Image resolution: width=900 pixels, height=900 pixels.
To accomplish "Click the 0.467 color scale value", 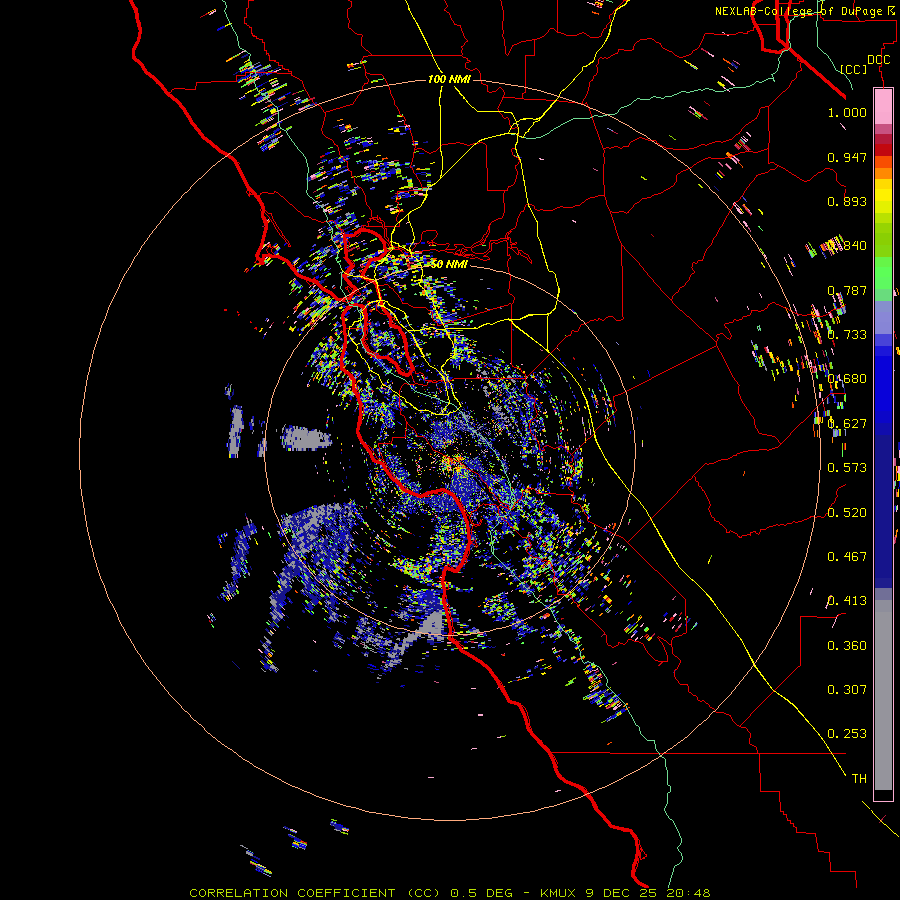I will (847, 557).
